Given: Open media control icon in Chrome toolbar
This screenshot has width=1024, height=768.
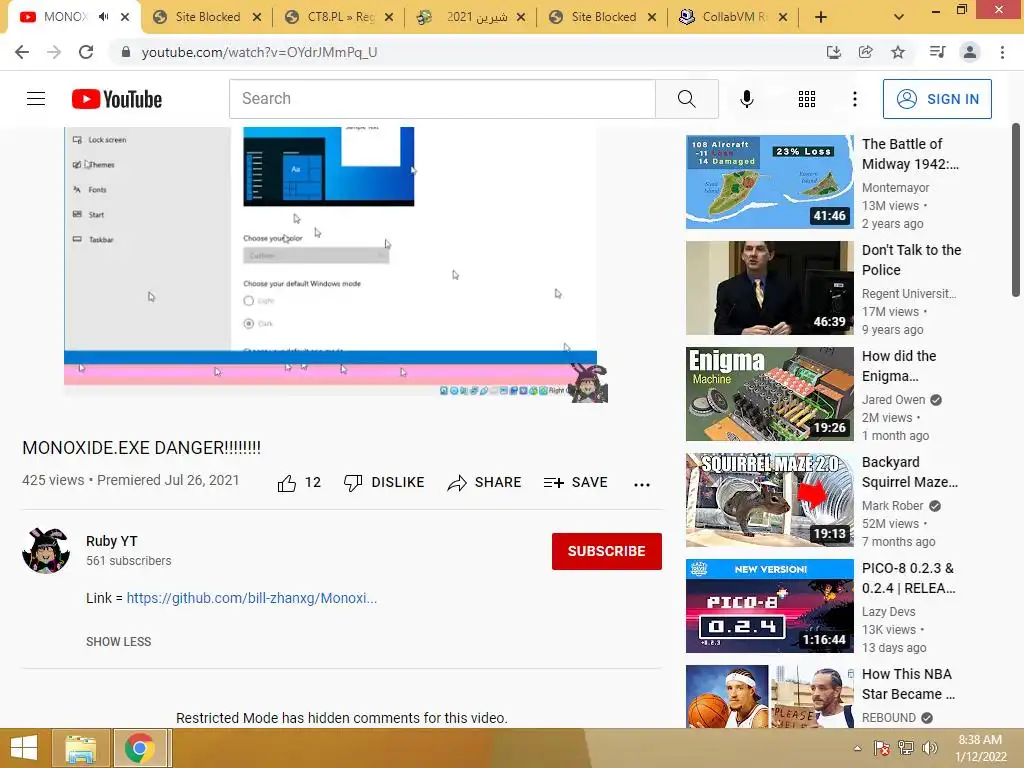Looking at the screenshot, I should click(x=937, y=52).
